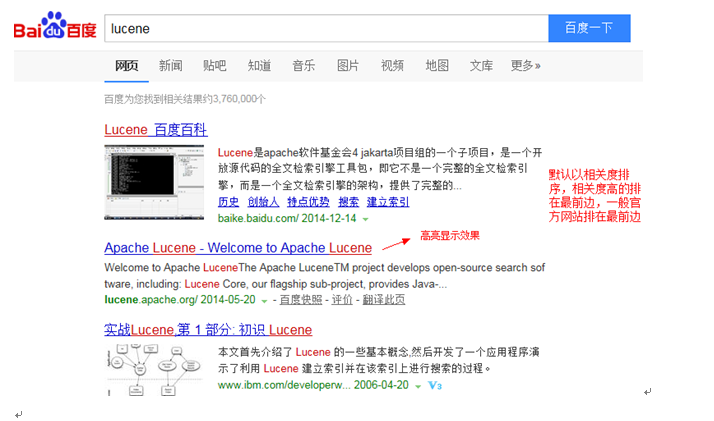Open the 实战Lucene 第1部分 result link
The image size is (714, 421).
[208, 330]
